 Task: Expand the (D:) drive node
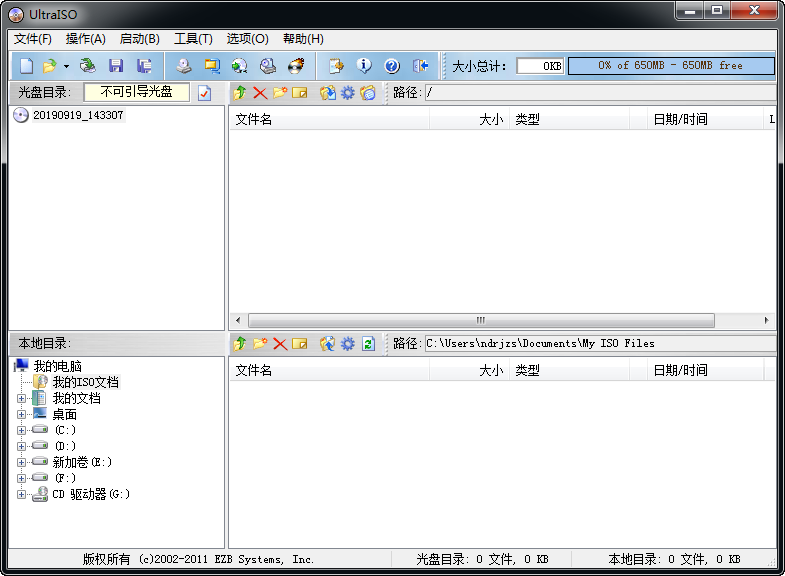point(21,446)
